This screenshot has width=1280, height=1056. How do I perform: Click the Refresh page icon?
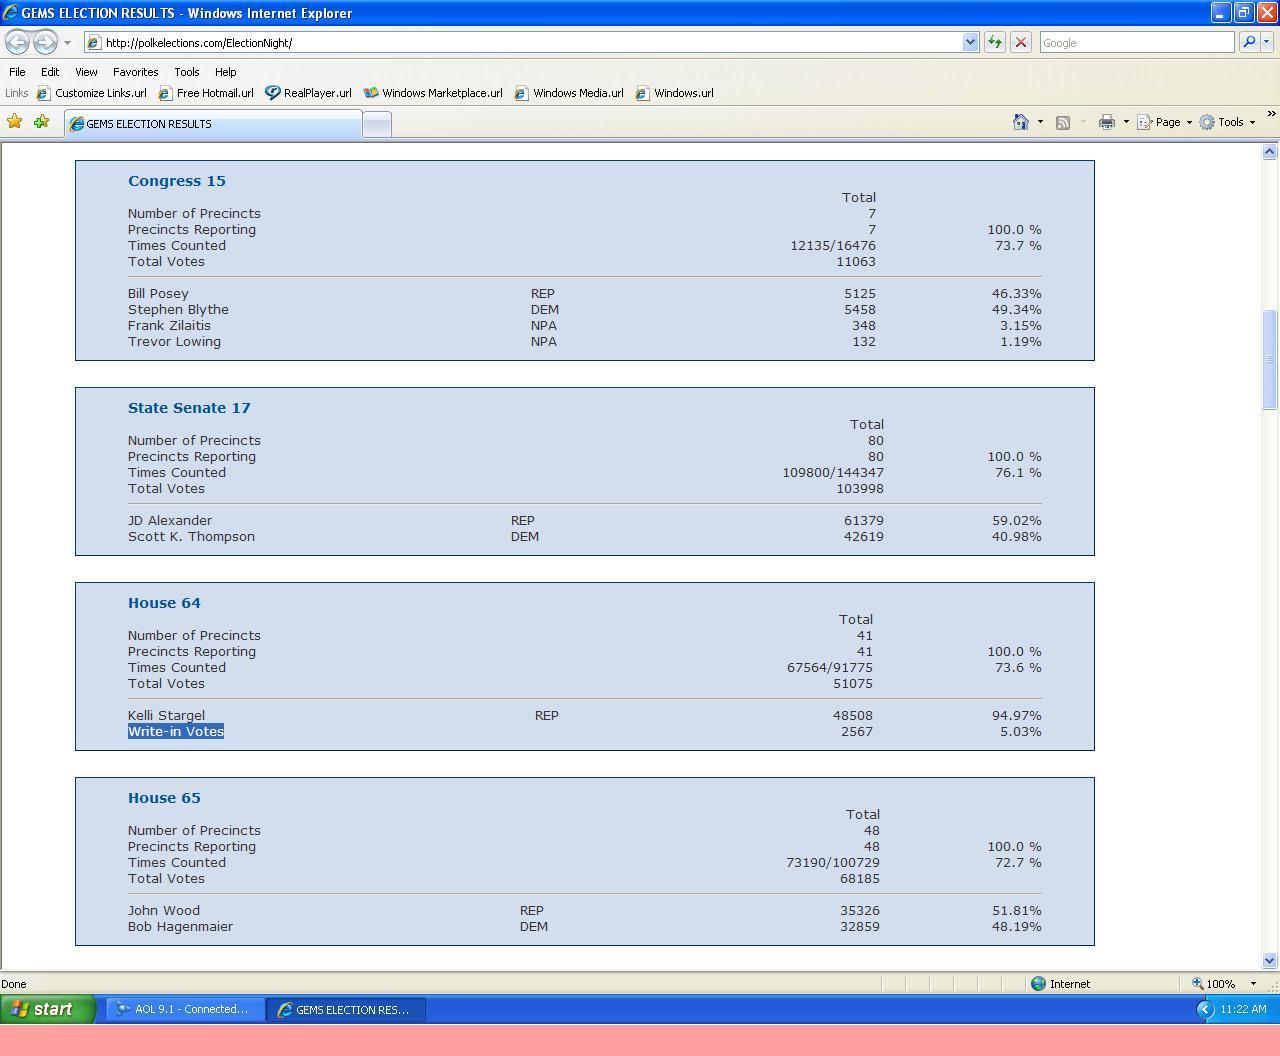(995, 42)
